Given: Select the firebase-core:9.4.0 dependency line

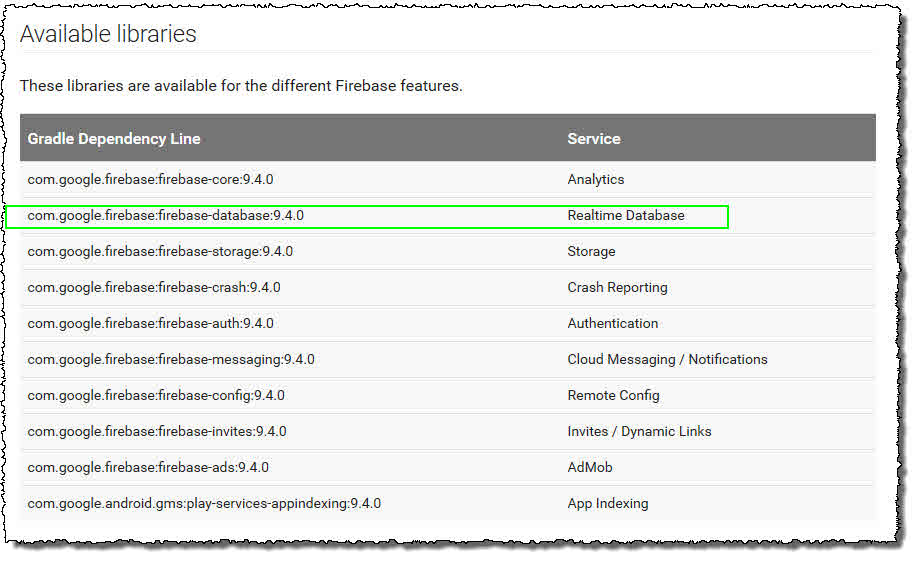Looking at the screenshot, I should (150, 180).
